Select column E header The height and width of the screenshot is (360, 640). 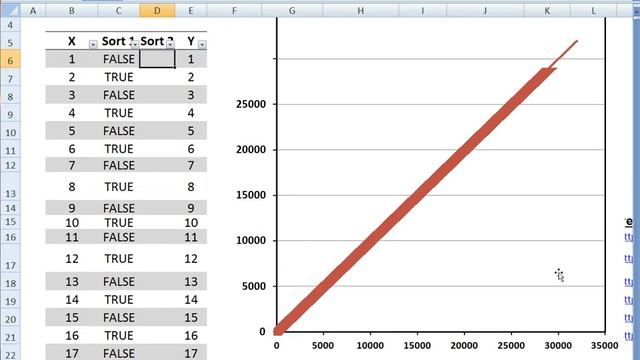tap(191, 11)
